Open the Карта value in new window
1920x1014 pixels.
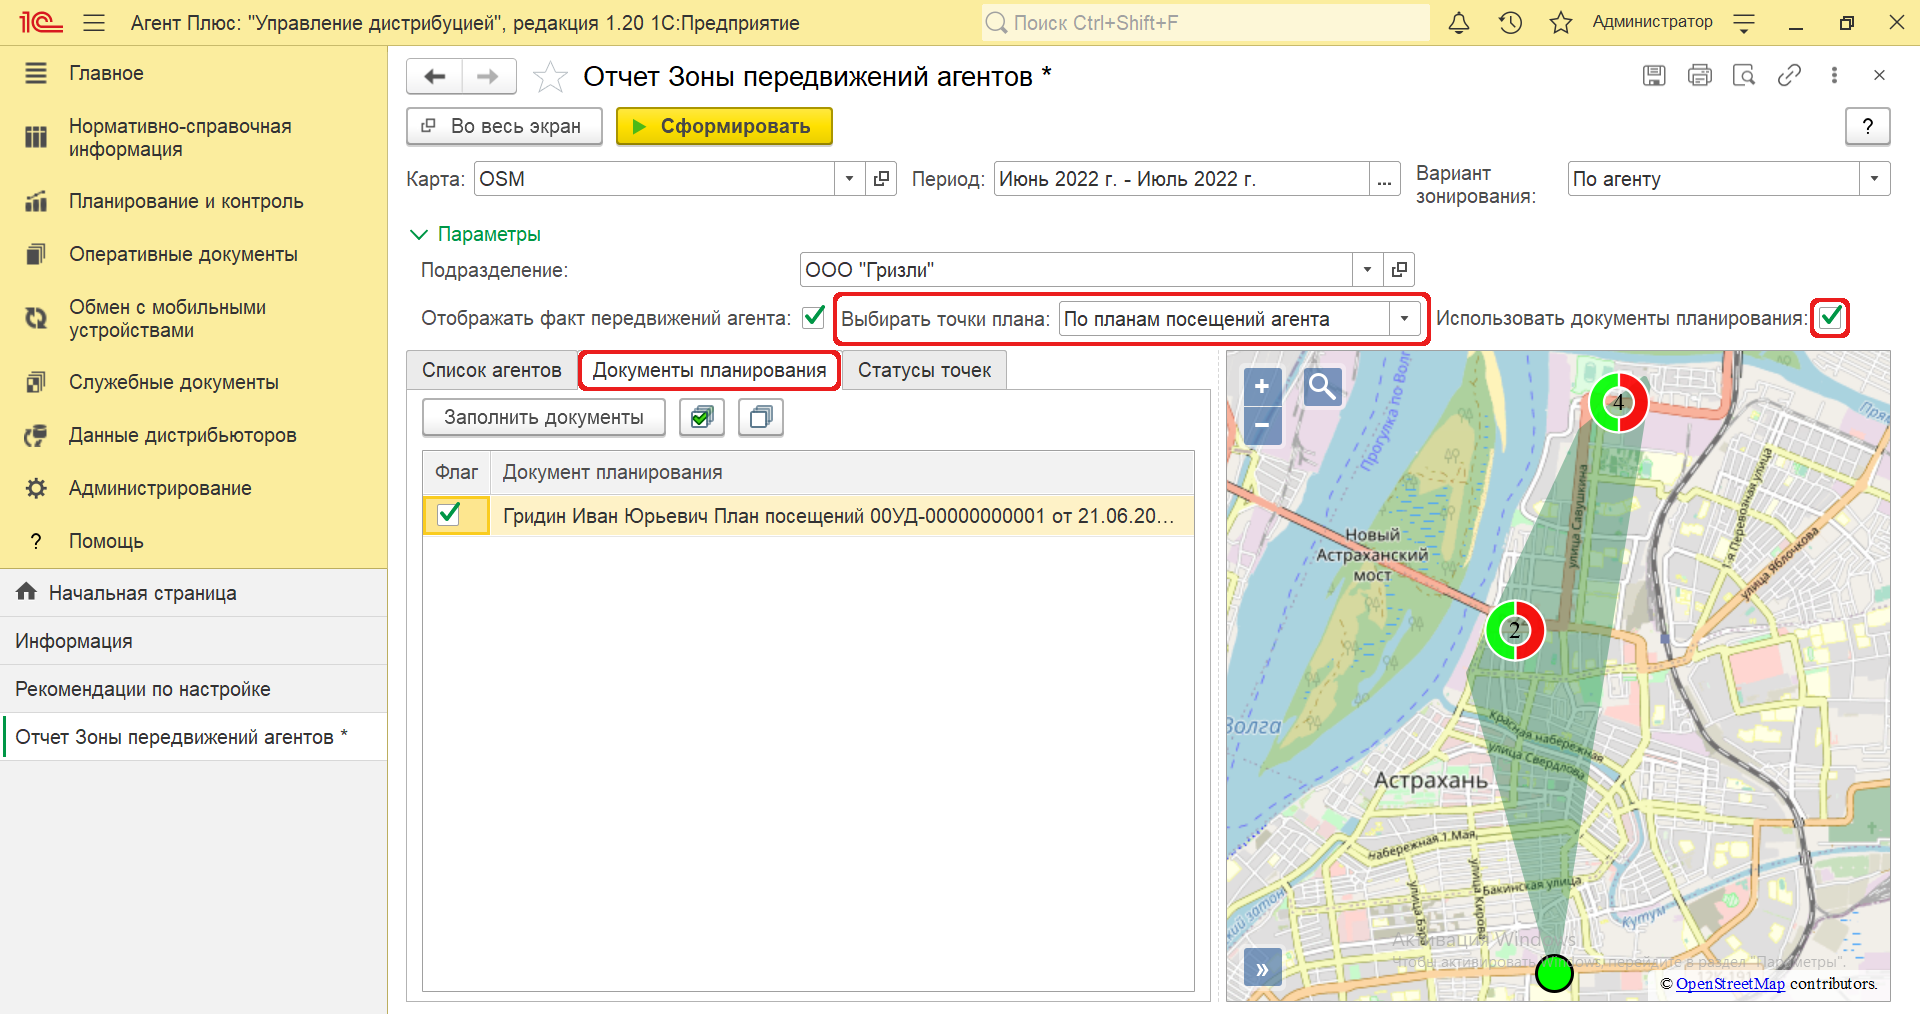[881, 179]
